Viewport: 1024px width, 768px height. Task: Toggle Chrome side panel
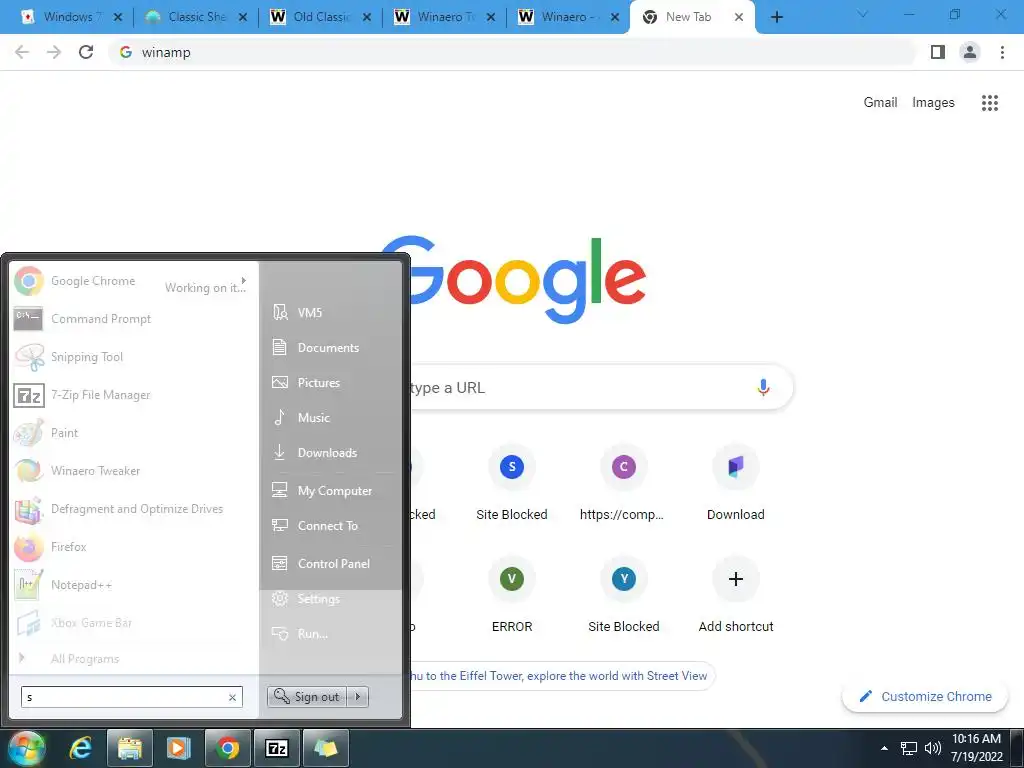(938, 52)
